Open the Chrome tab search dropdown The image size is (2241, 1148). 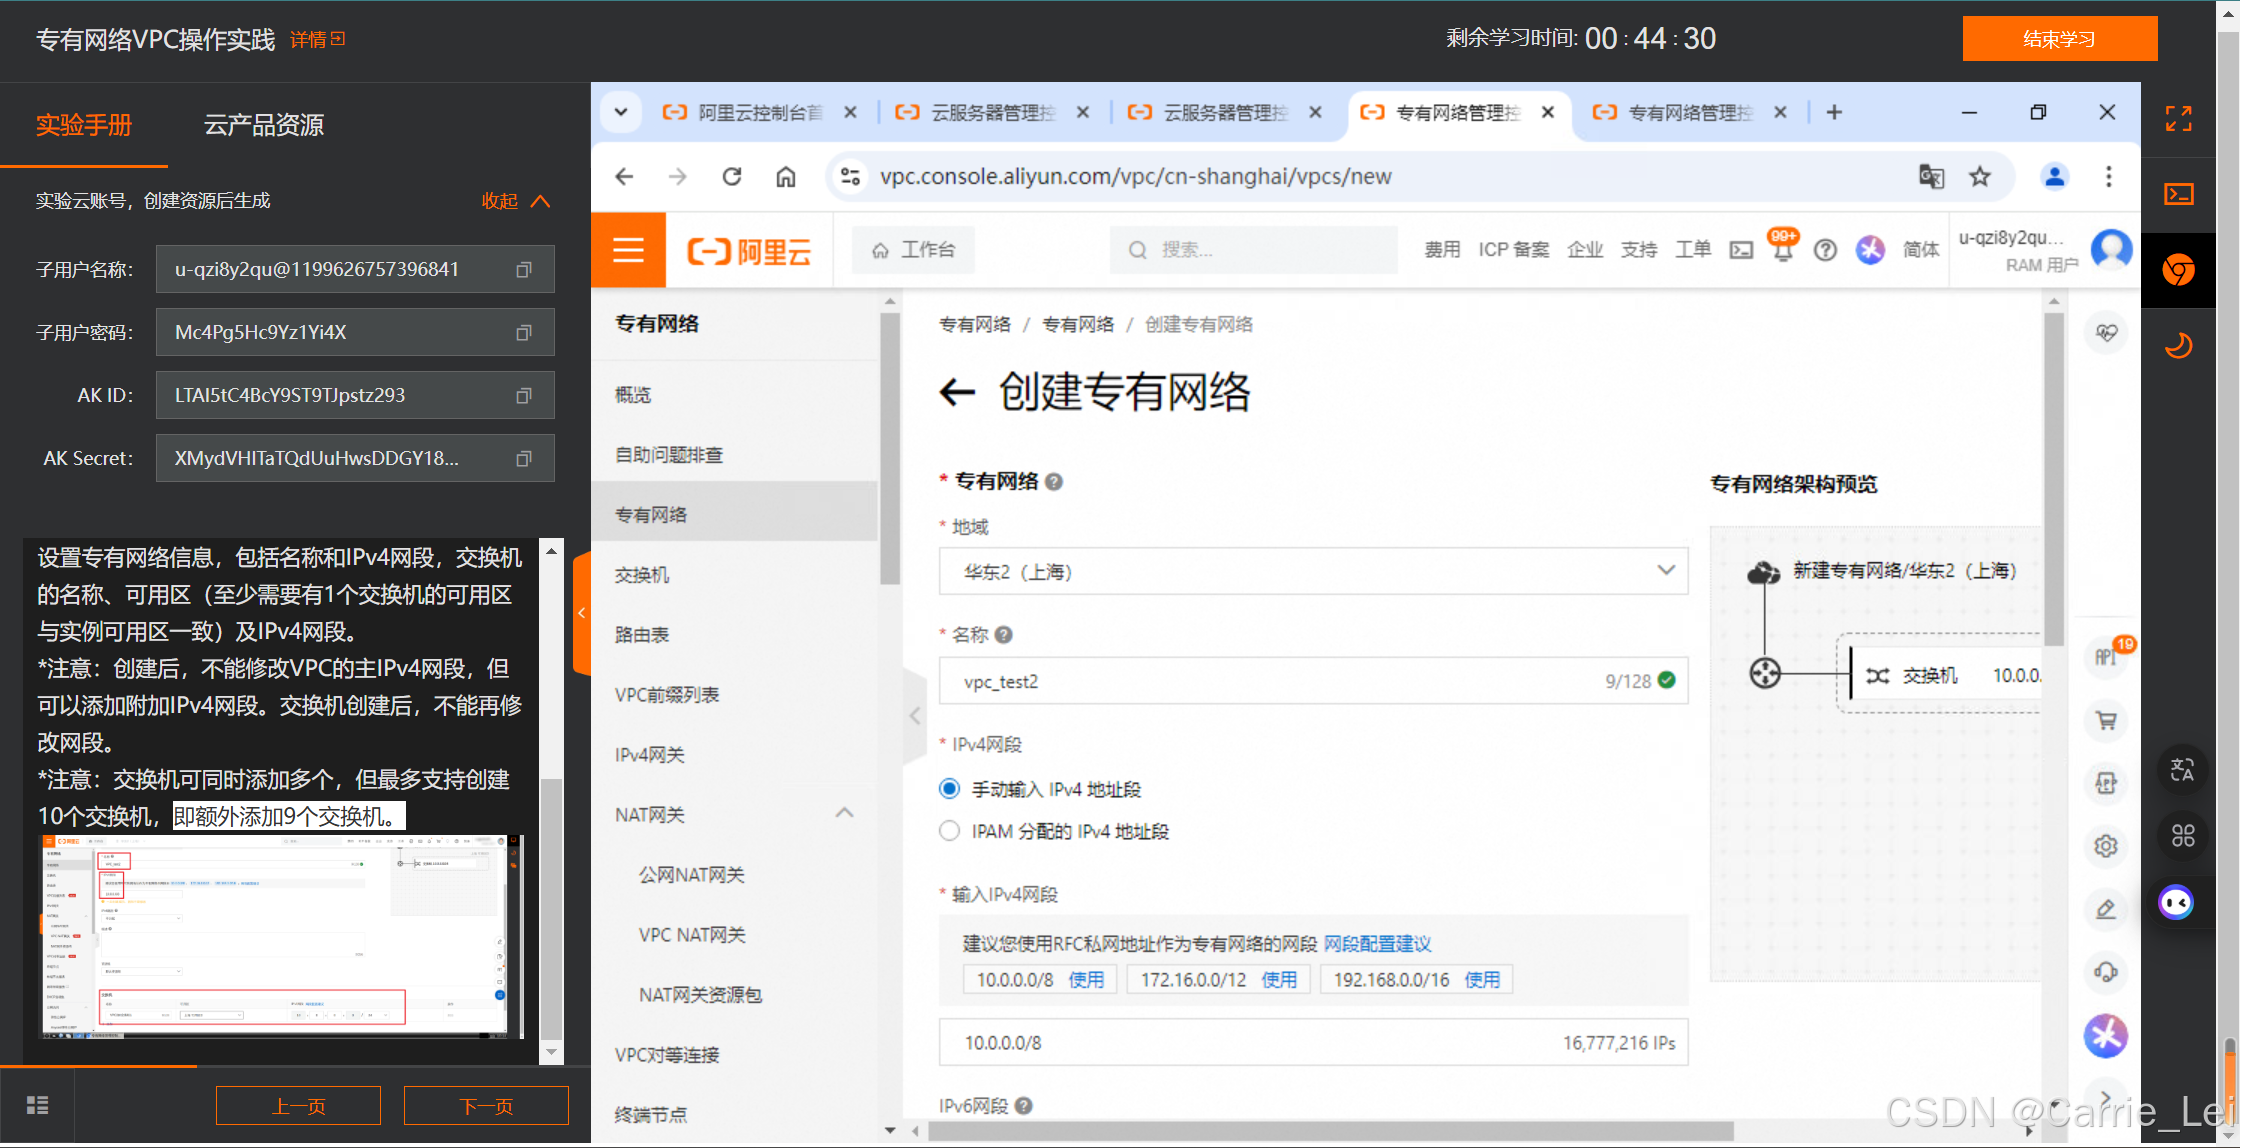621,112
